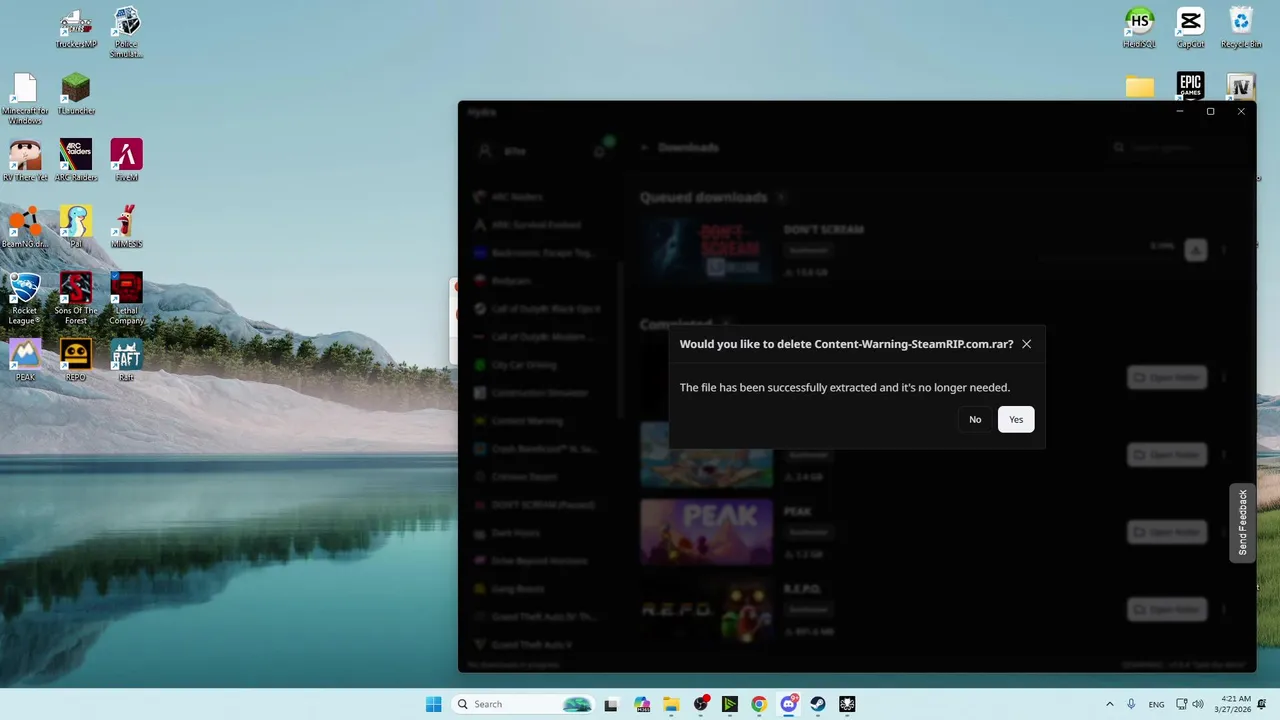This screenshot has height=720, width=1280.
Task: Open the volume tray icon
Action: 1198,704
